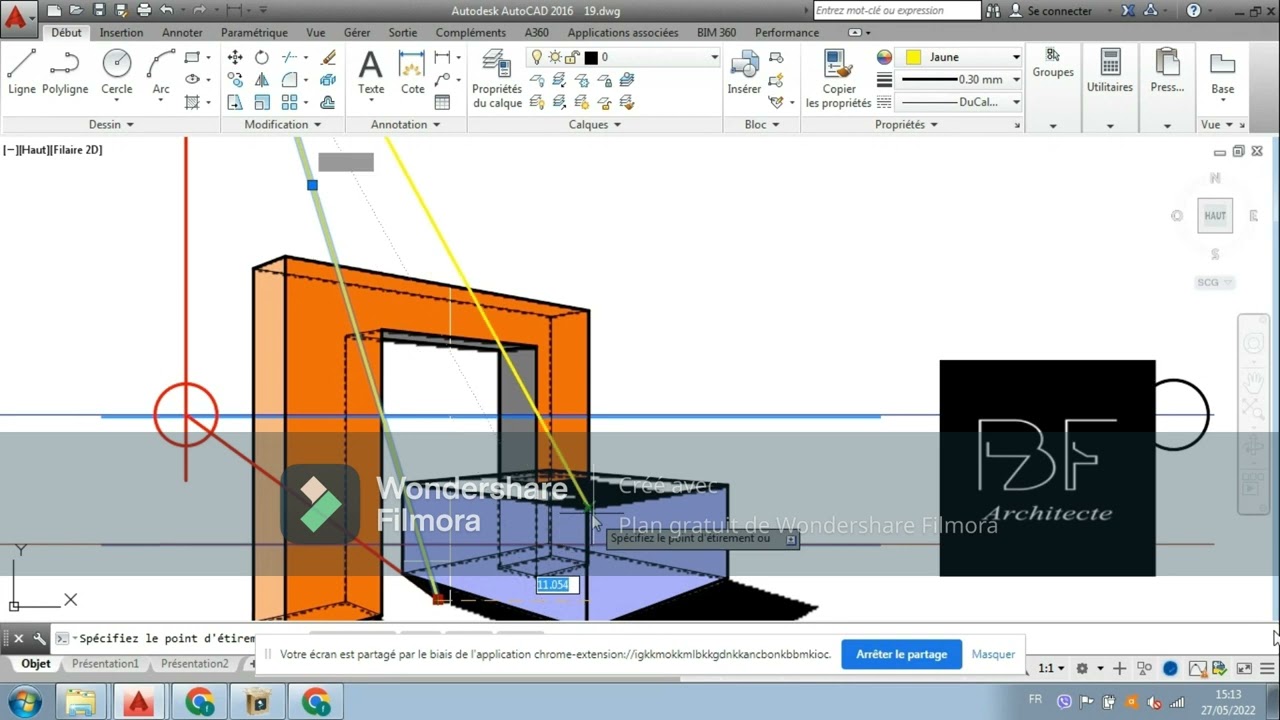Select the Polyligne tool
Image resolution: width=1280 pixels, height=720 pixels.
pyautogui.click(x=65, y=72)
